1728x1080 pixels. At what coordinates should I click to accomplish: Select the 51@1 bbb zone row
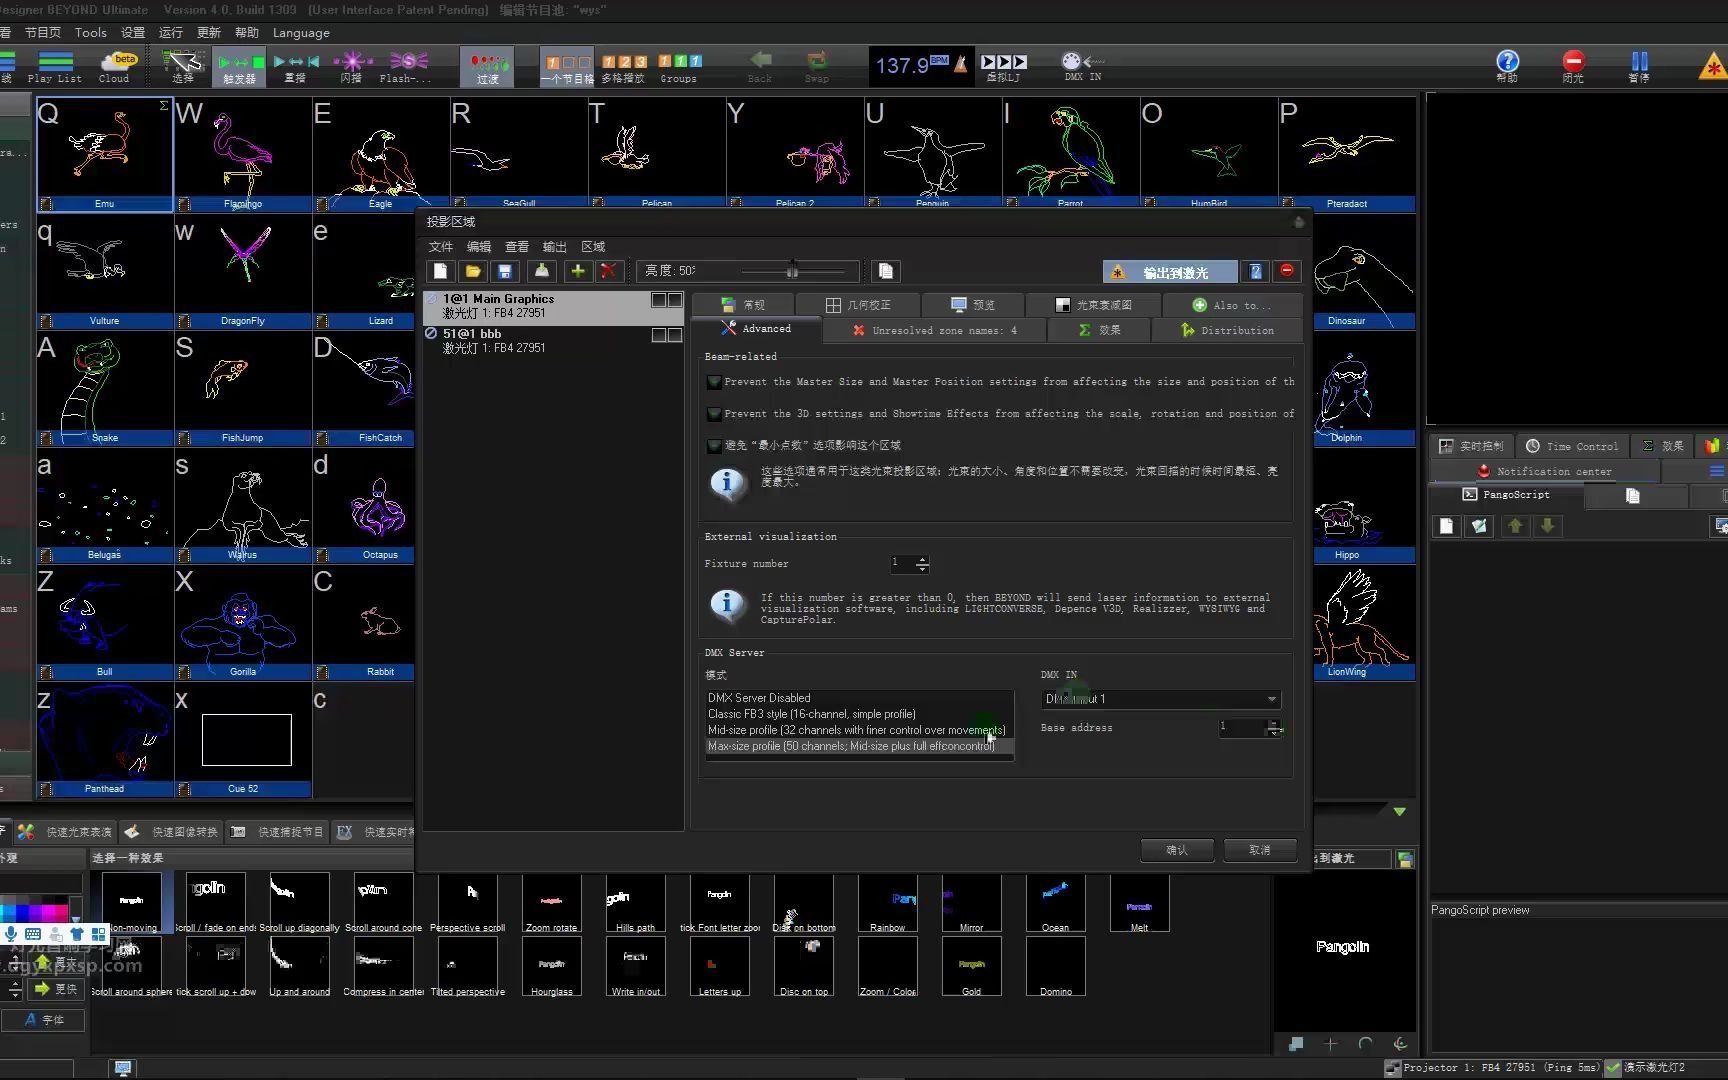coord(554,341)
